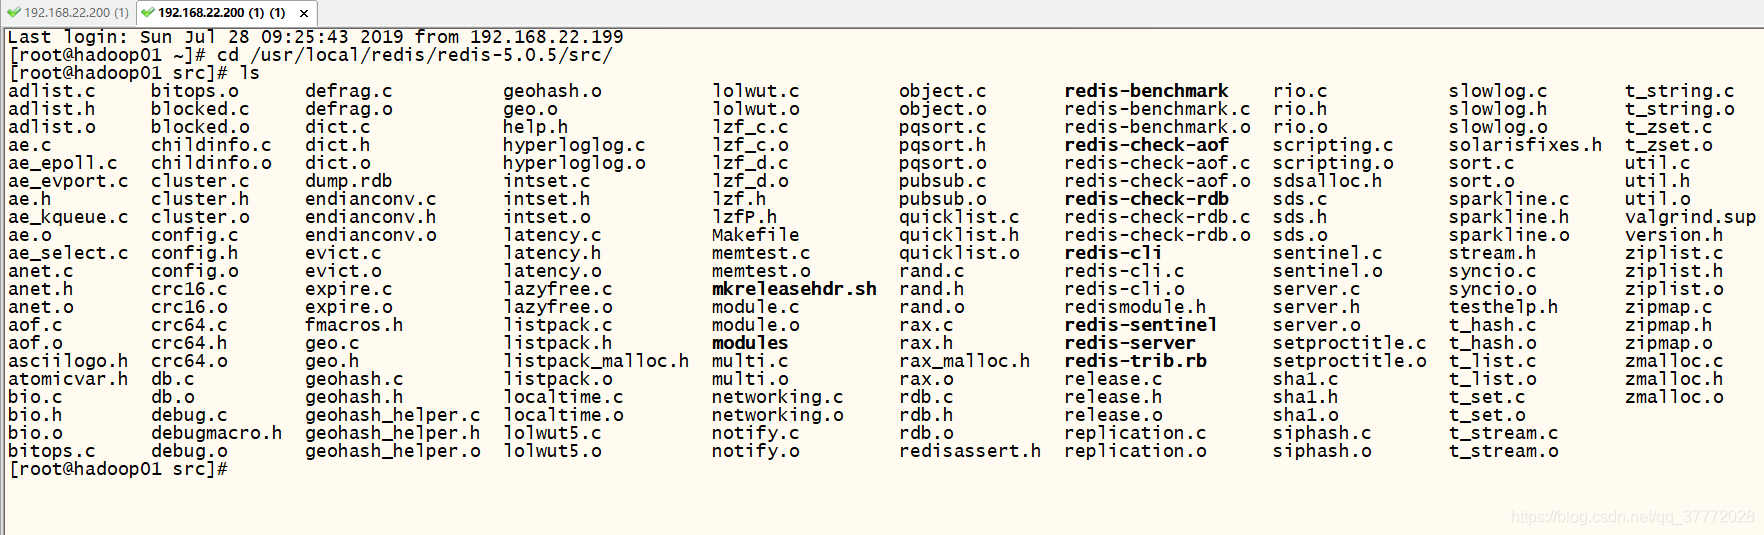Click the setproctitle.c file name
1764x535 pixels.
pos(1350,343)
